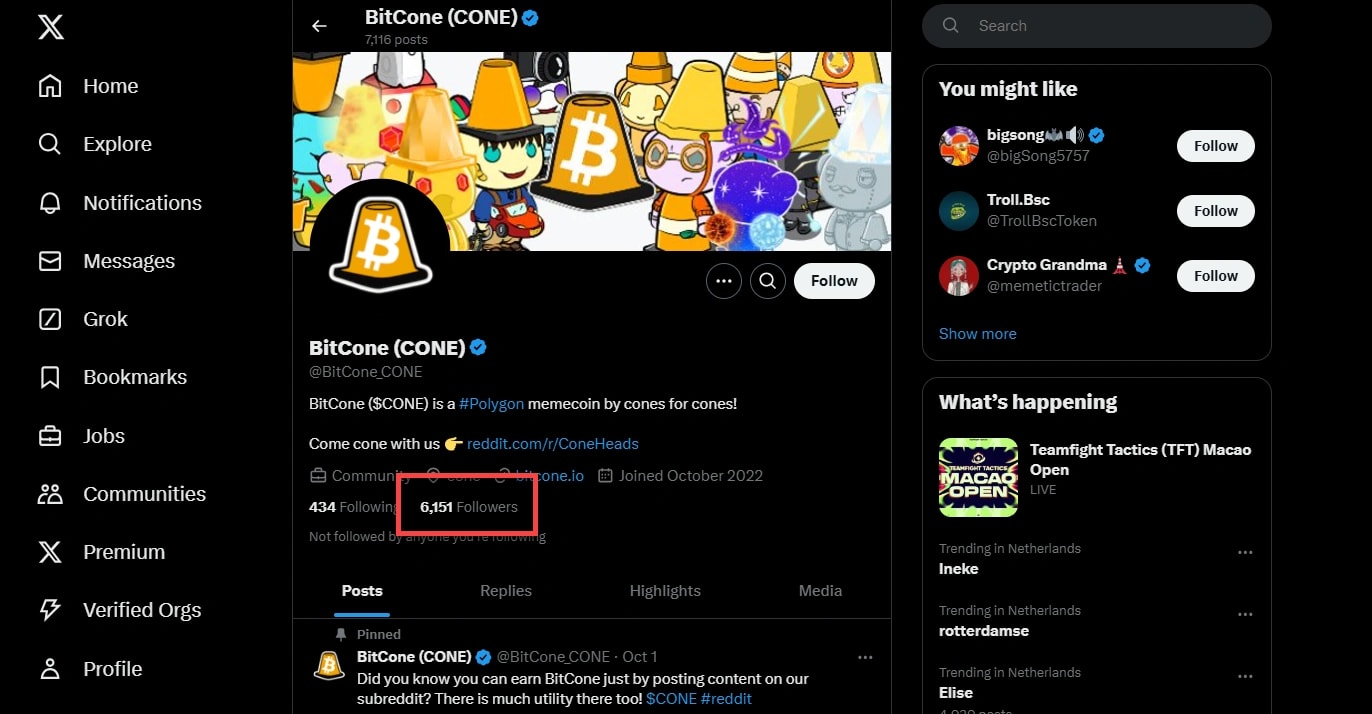Follow the Crypto Grandma account
Viewport: 1372px width, 714px height.
click(1215, 276)
